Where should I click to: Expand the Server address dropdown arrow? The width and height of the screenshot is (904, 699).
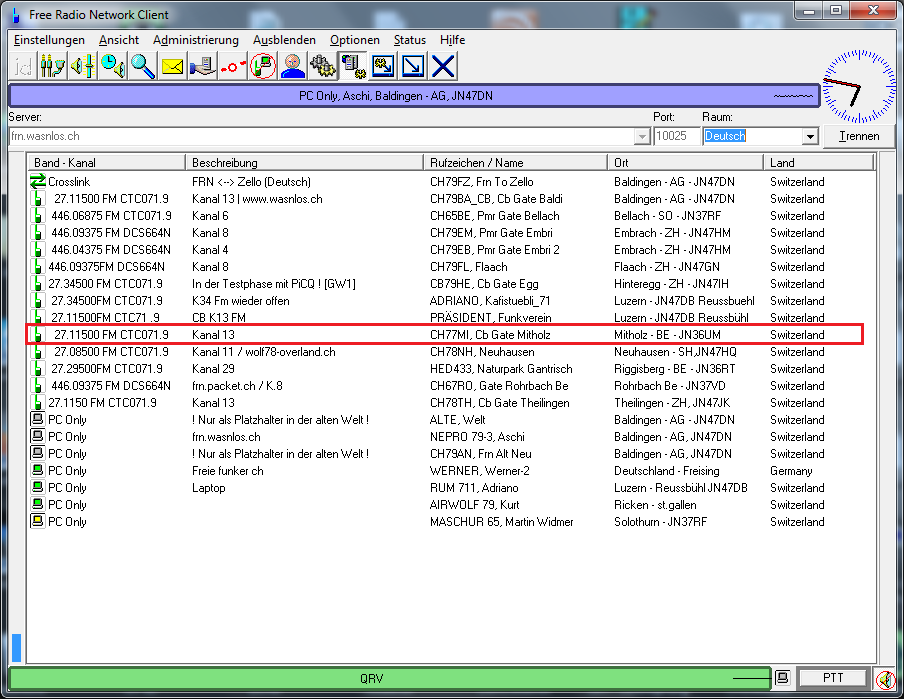642,137
